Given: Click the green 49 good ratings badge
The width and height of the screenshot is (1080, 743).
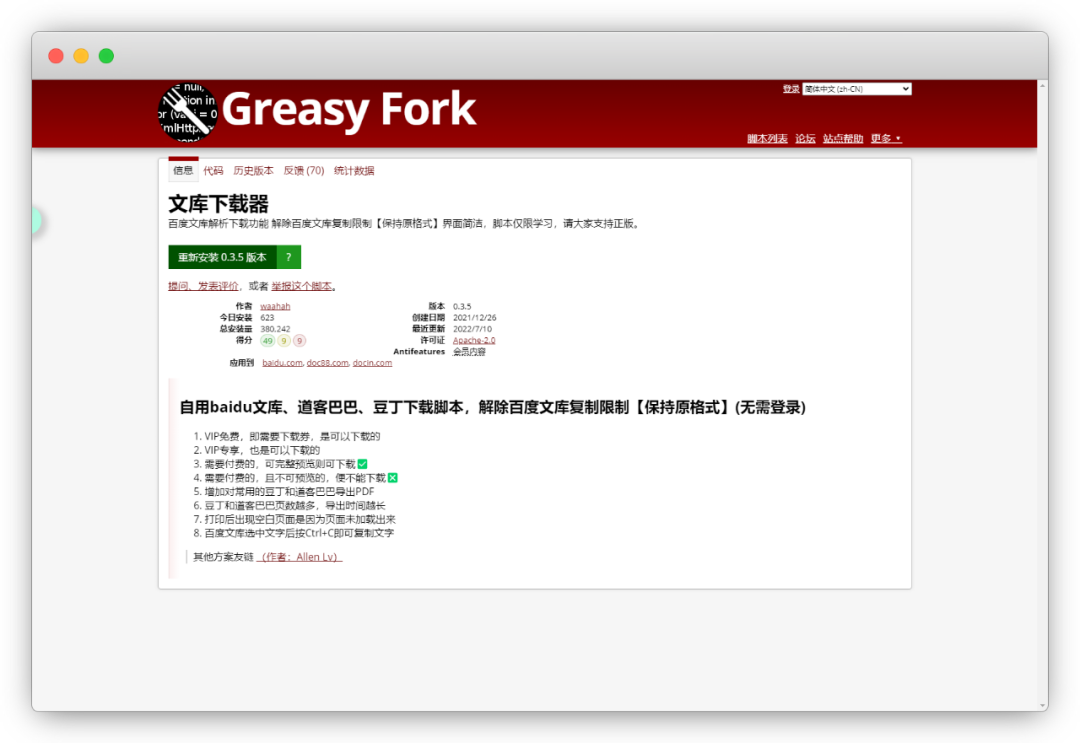Looking at the screenshot, I should pos(268,340).
